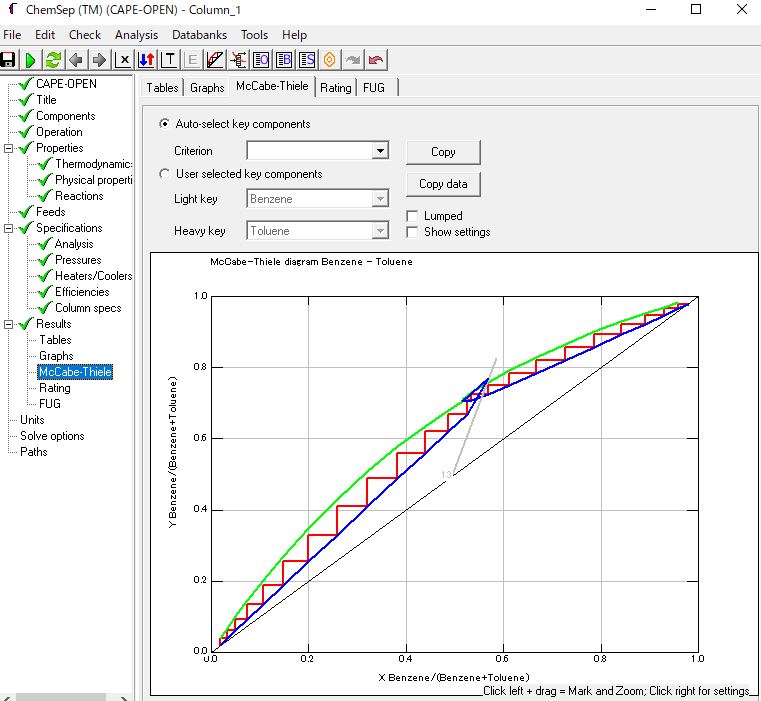Go to previous panel with left arrow icon

point(76,60)
